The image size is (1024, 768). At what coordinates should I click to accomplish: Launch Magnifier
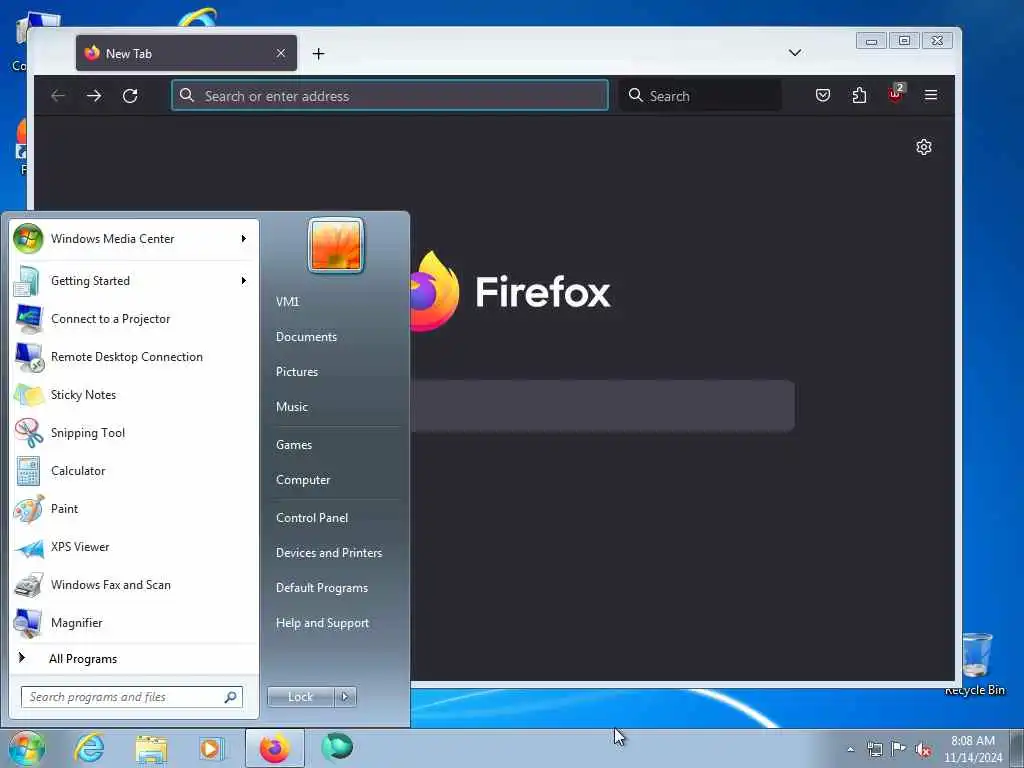134,622
